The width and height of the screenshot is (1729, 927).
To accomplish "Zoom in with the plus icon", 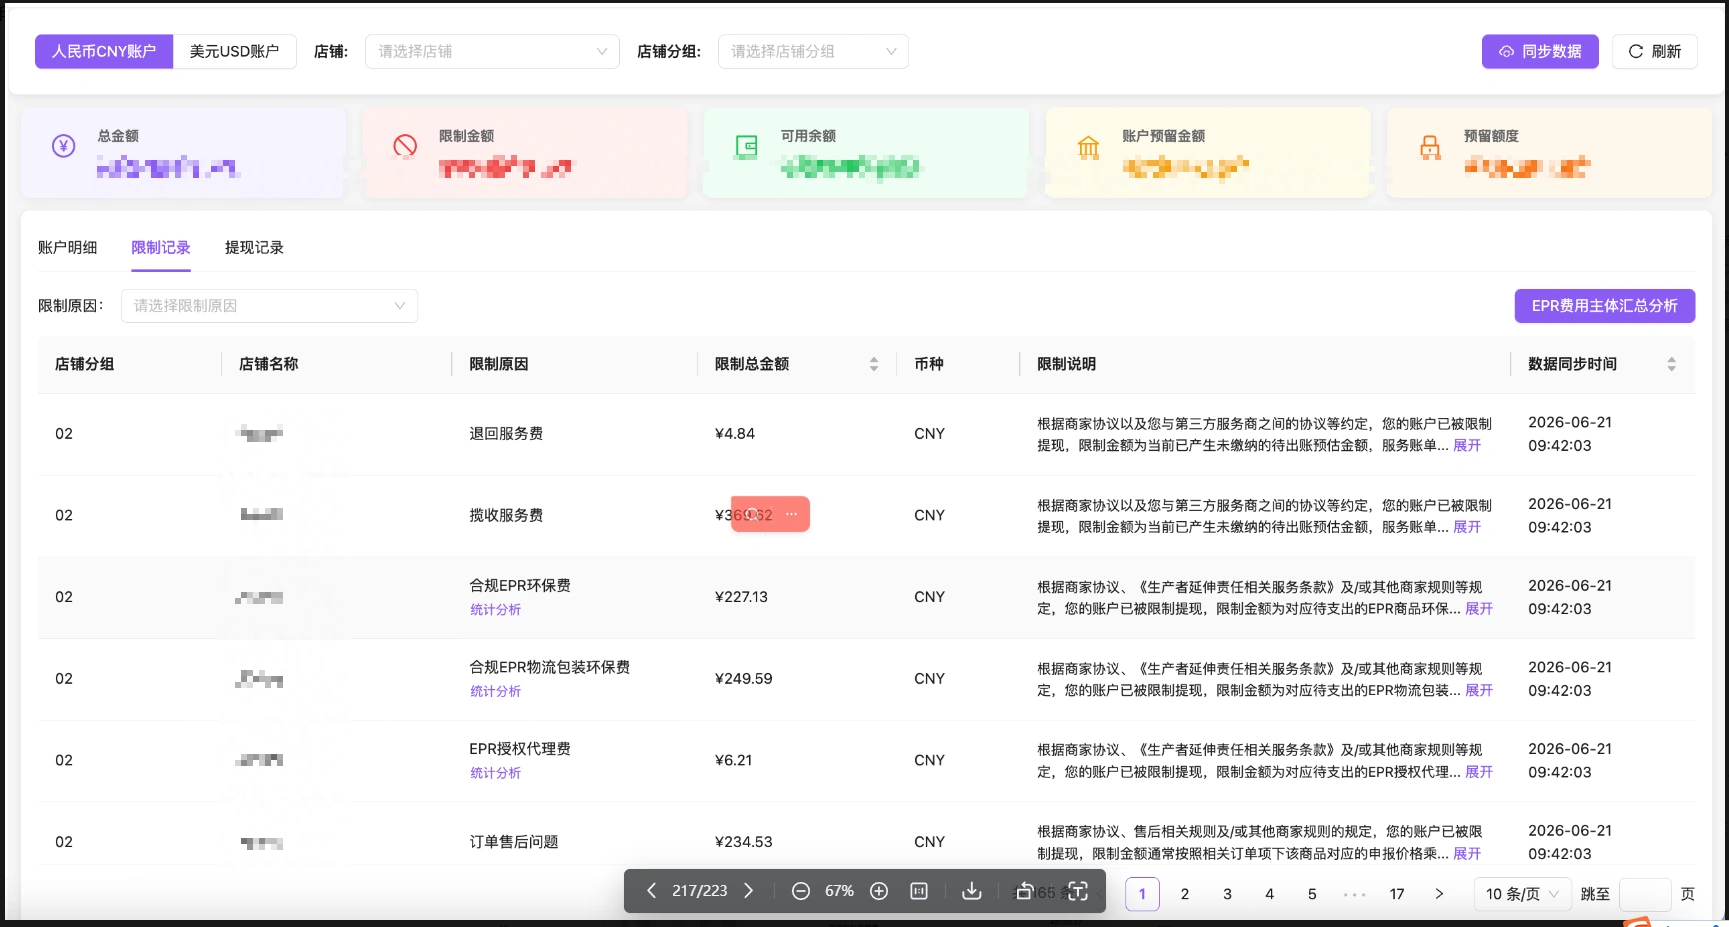I will click(879, 891).
